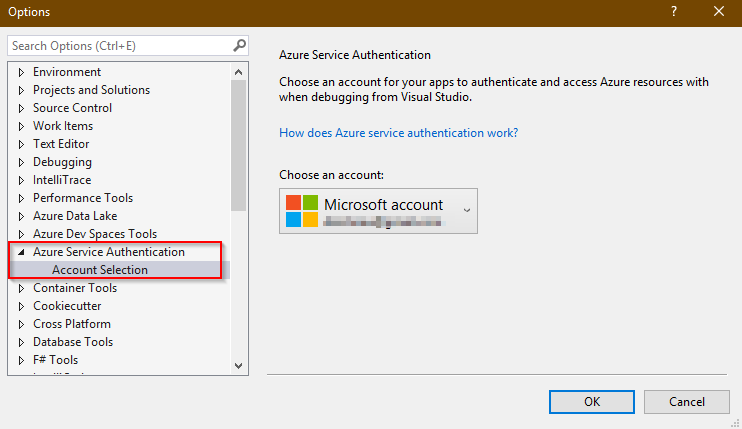Expand the Azure Dev Spaces Tools node
Viewport: 742px width, 429px height.
point(21,234)
